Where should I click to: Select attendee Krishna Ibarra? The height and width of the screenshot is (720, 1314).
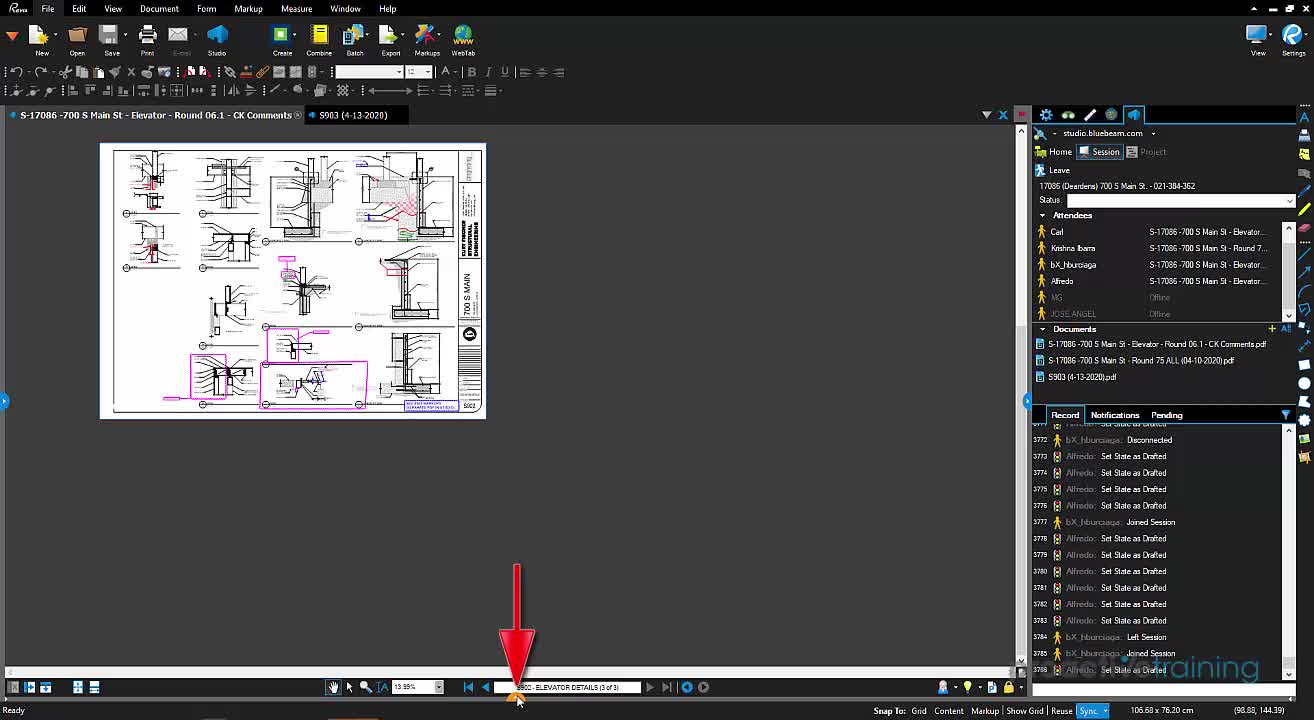point(1072,248)
